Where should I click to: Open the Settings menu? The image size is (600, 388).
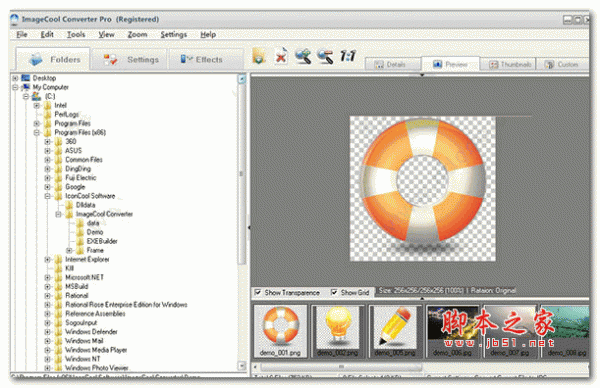coord(174,34)
